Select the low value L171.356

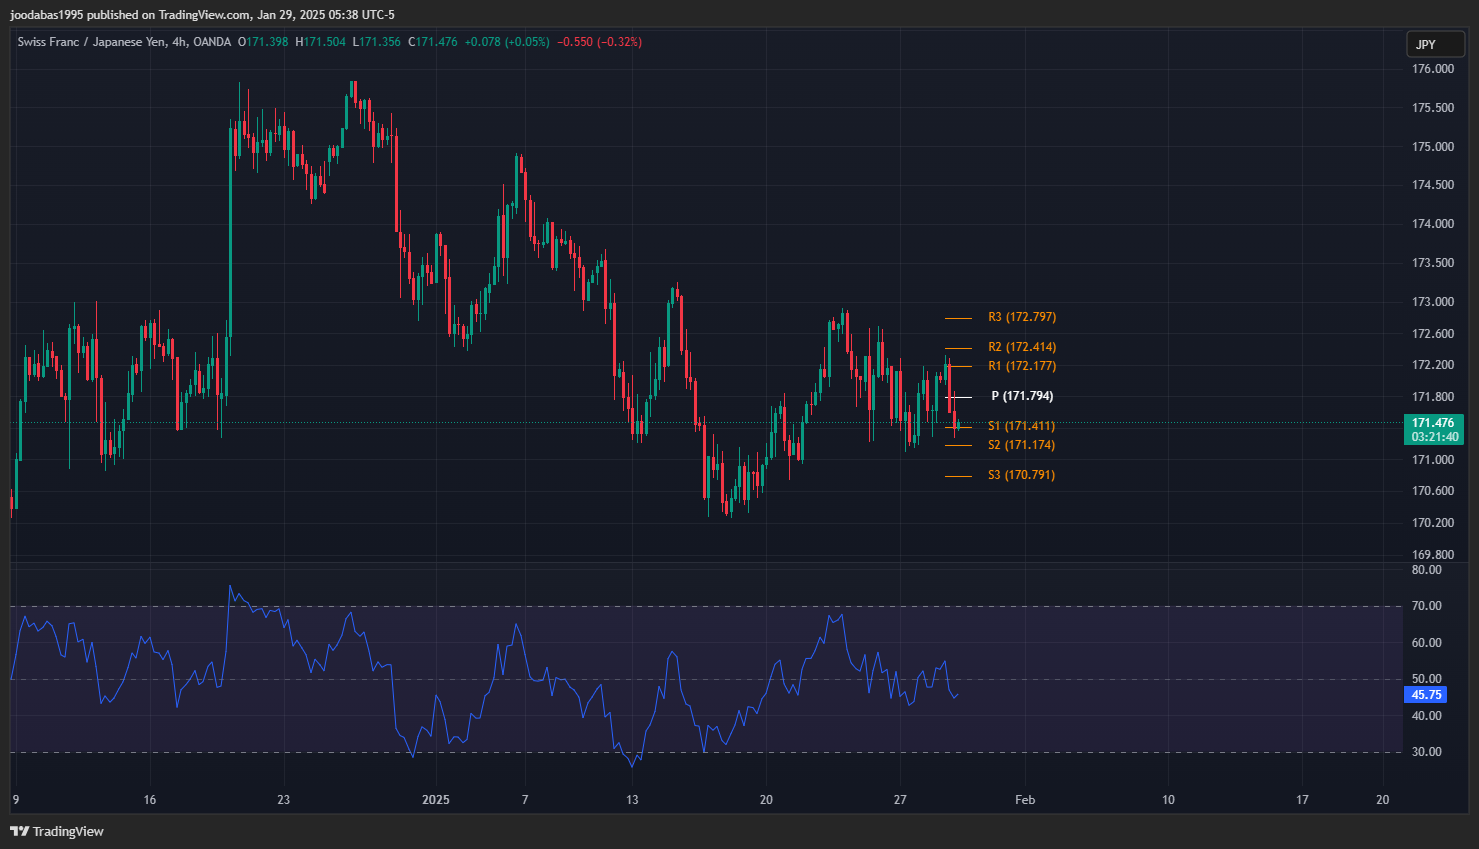pos(376,42)
